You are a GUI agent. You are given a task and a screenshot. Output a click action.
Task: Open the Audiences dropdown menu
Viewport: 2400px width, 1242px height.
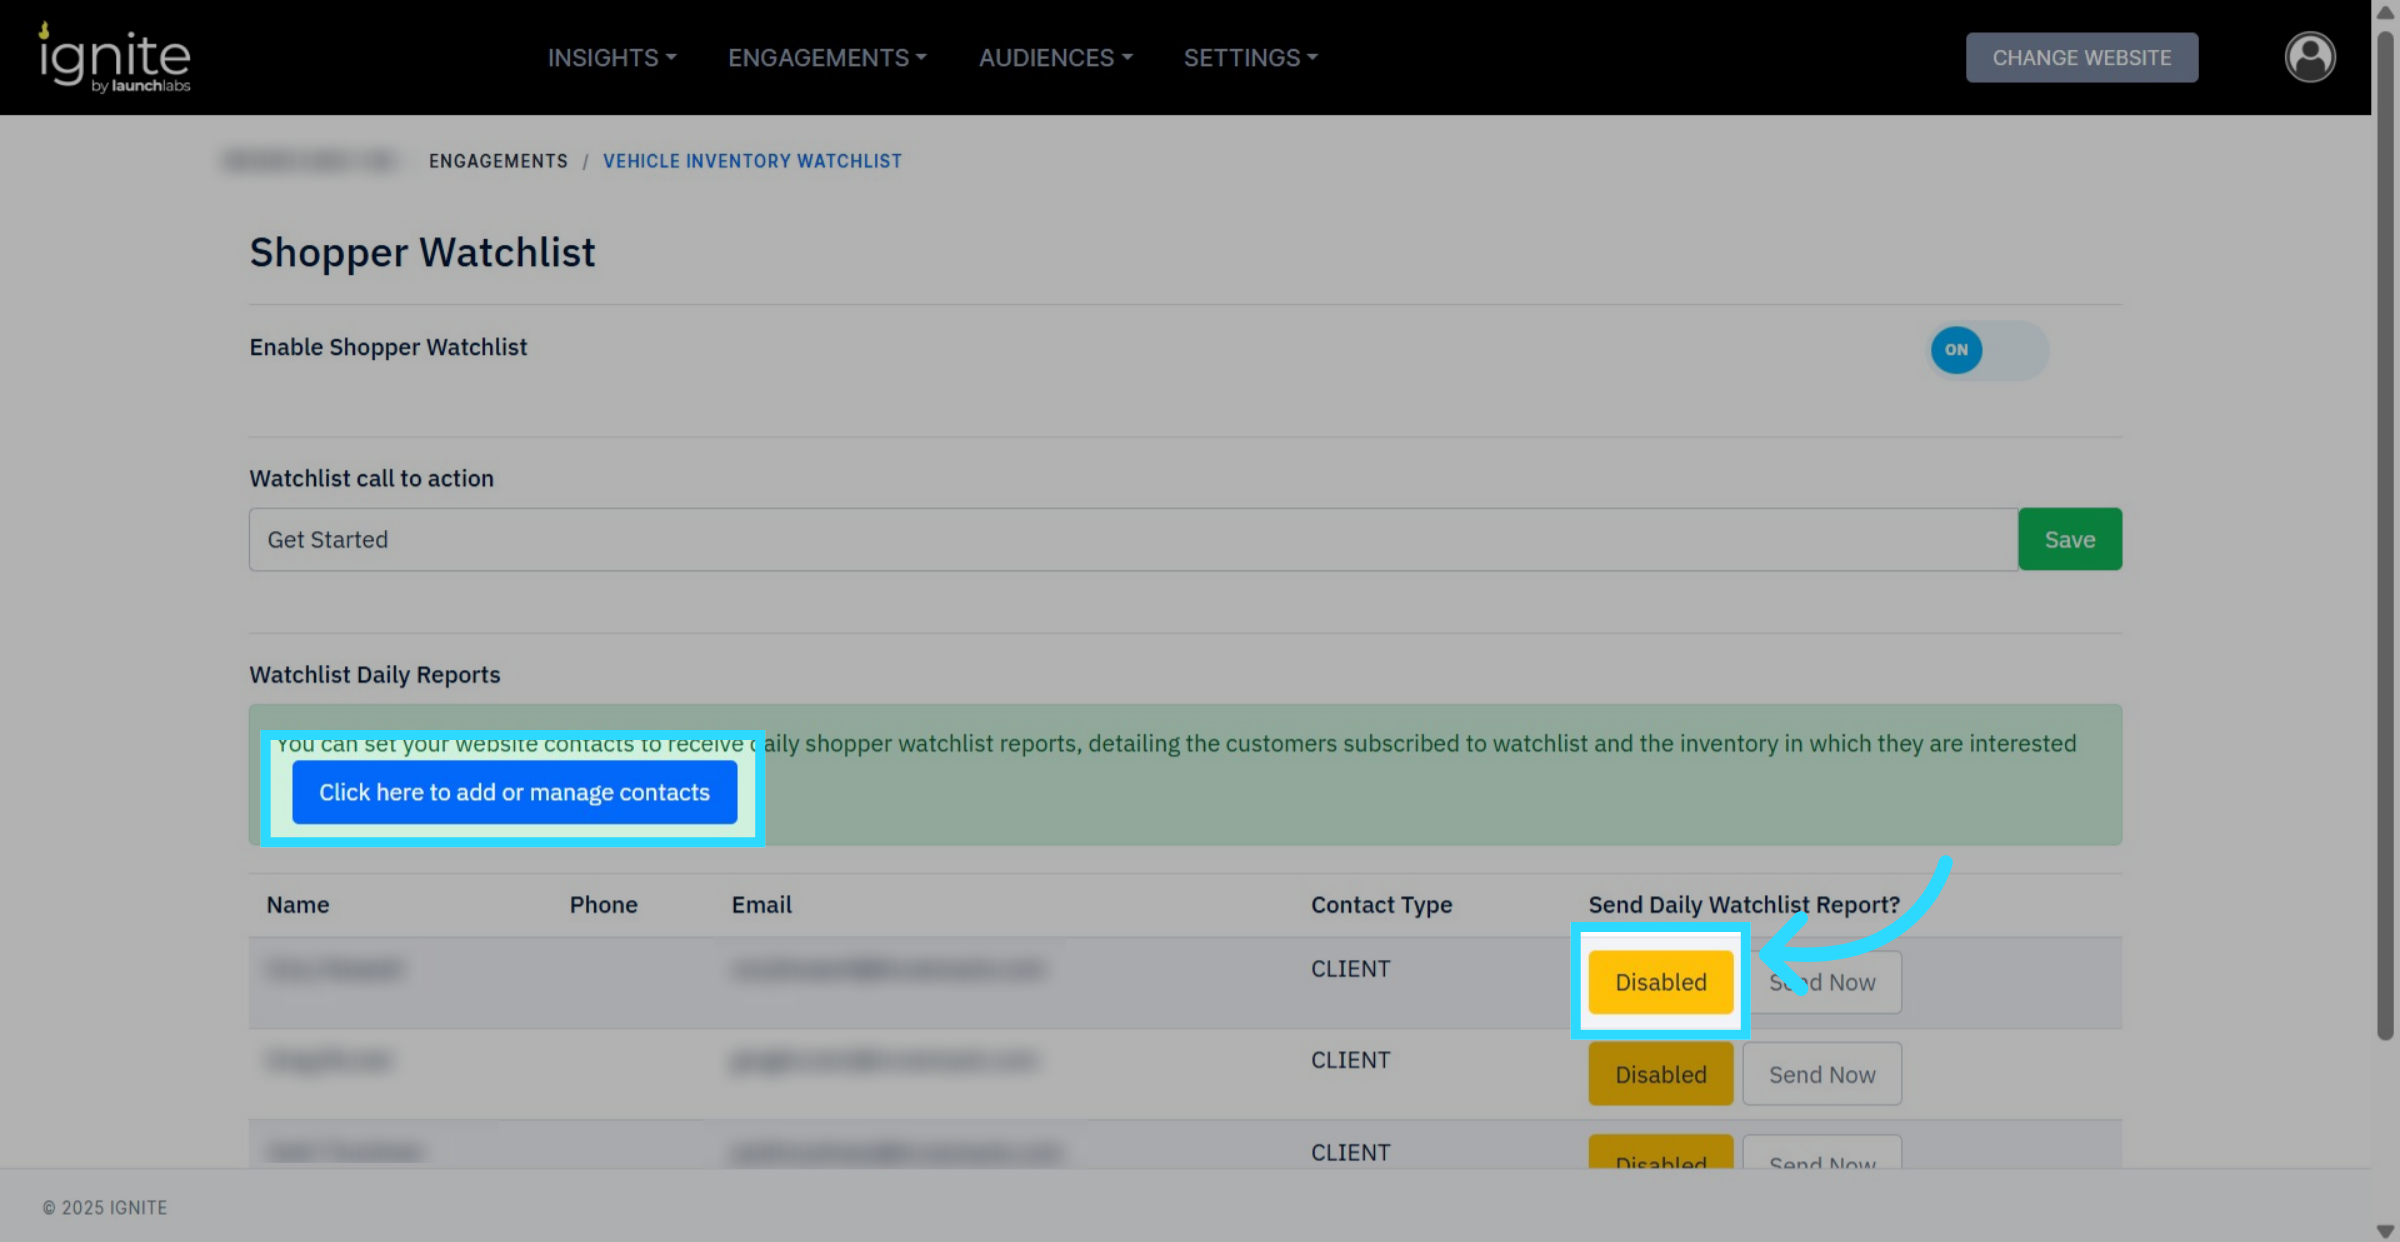1055,58
